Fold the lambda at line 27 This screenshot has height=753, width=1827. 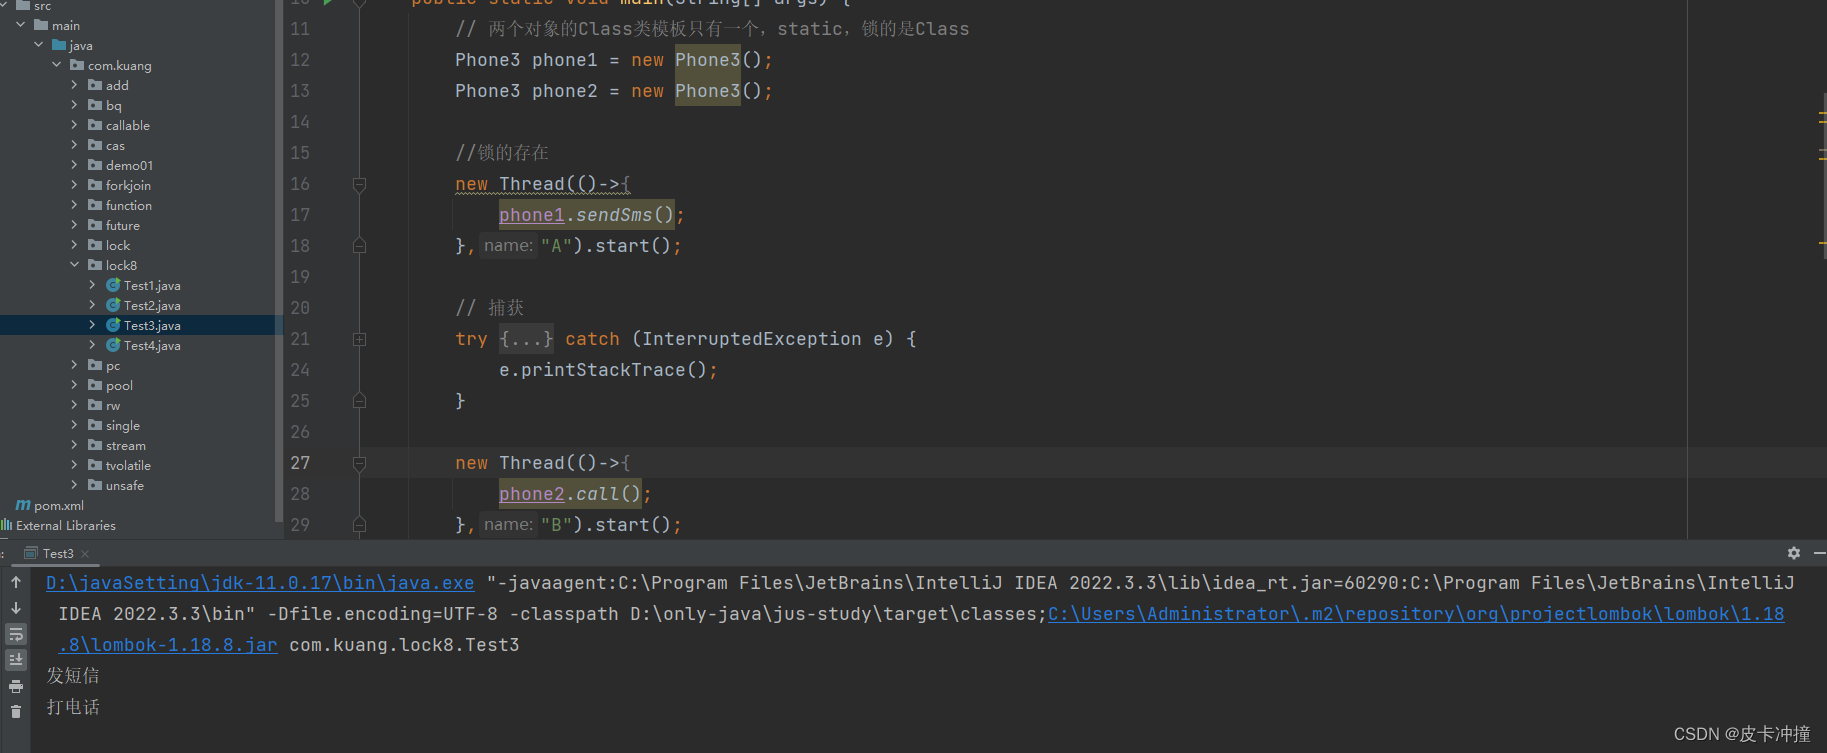point(359,463)
